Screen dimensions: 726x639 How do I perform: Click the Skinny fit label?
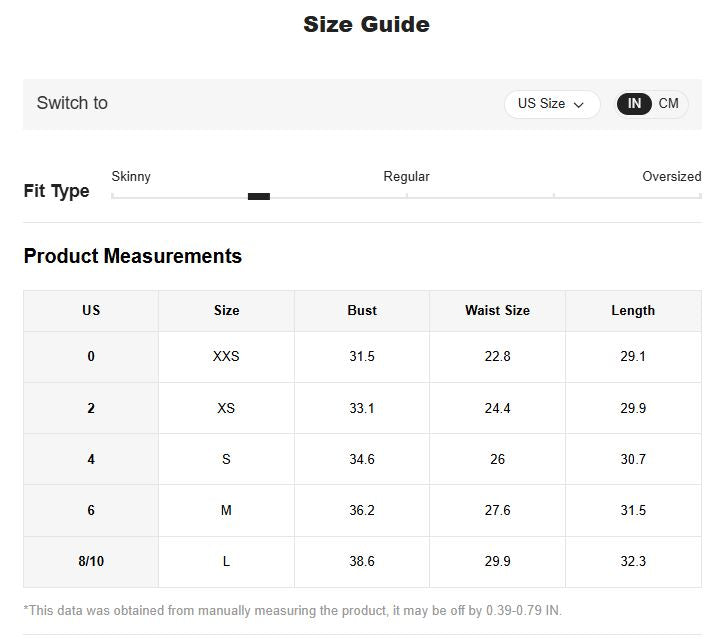tap(131, 177)
